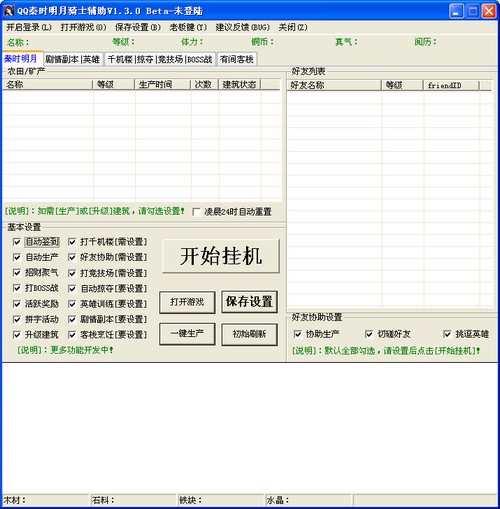500x509 pixels.
Task: Click the big 开始挂机 button
Action: click(221, 256)
